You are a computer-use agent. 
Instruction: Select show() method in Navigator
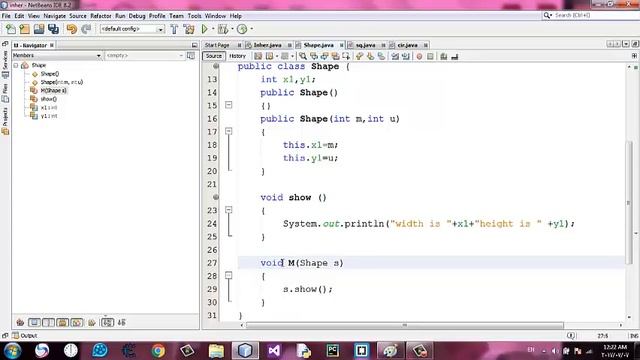click(x=49, y=99)
